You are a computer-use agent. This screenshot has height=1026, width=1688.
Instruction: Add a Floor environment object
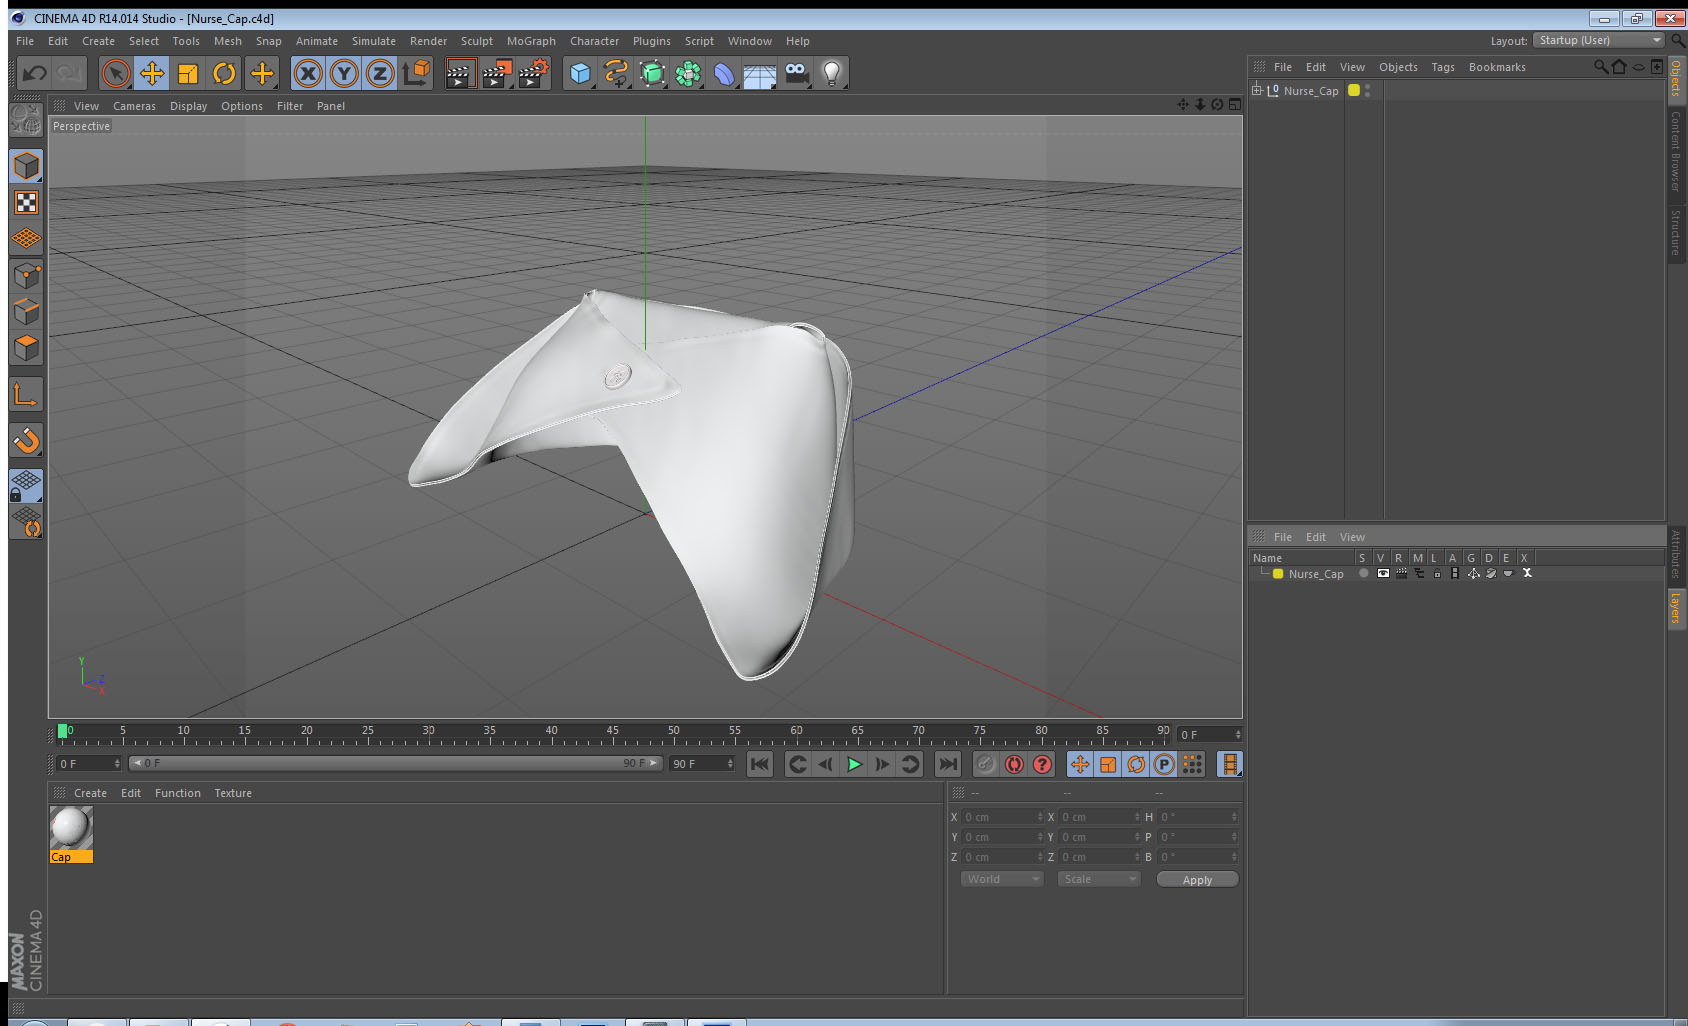[x=760, y=73]
